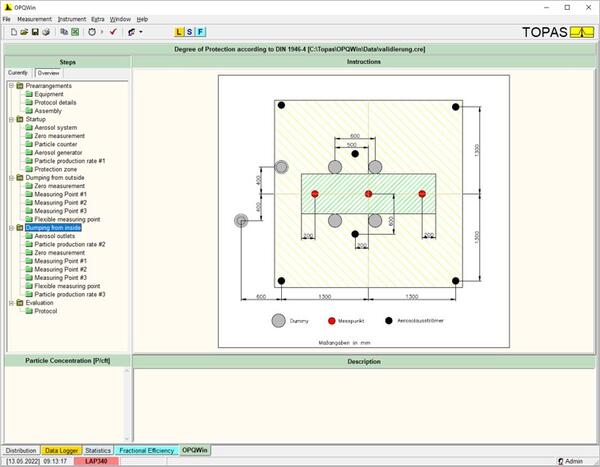The height and width of the screenshot is (467, 600).
Task: Click the Prearrangements folder icon
Action: 20,86
